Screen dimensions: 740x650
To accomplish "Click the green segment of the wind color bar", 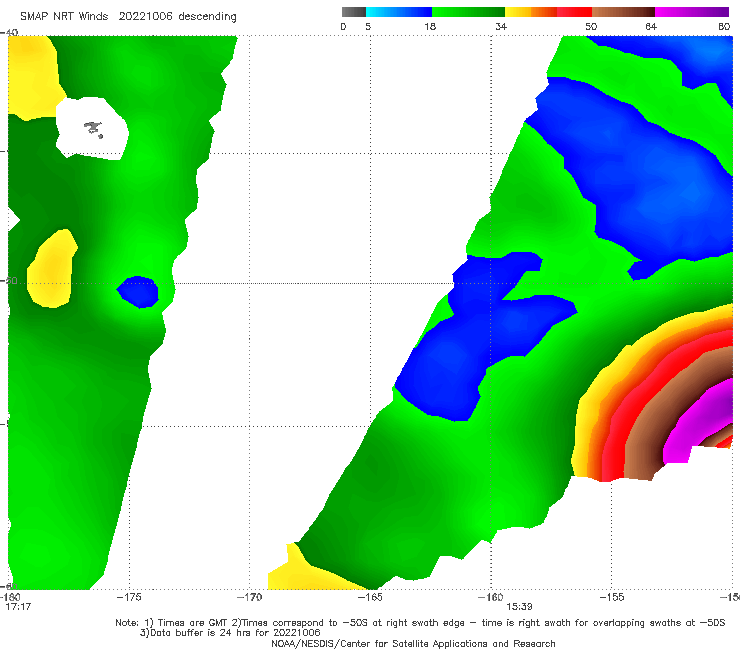I will click(468, 12).
